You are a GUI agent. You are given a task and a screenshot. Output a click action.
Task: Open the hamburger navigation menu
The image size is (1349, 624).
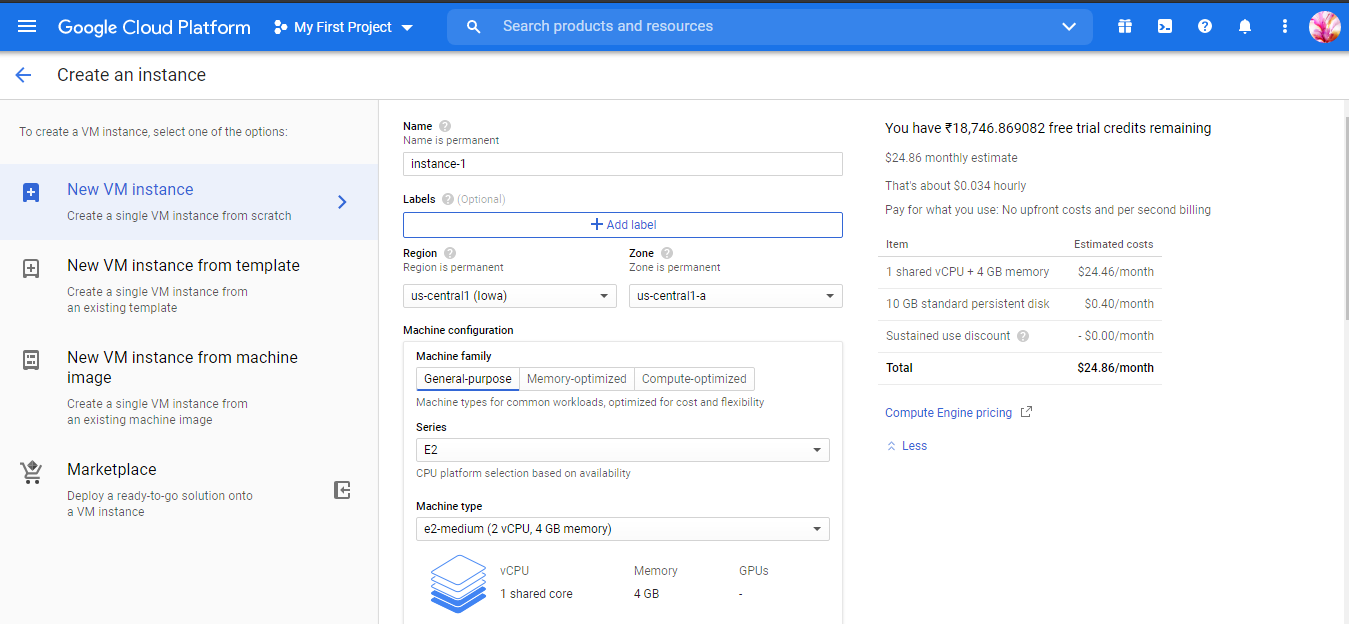[x=27, y=27]
